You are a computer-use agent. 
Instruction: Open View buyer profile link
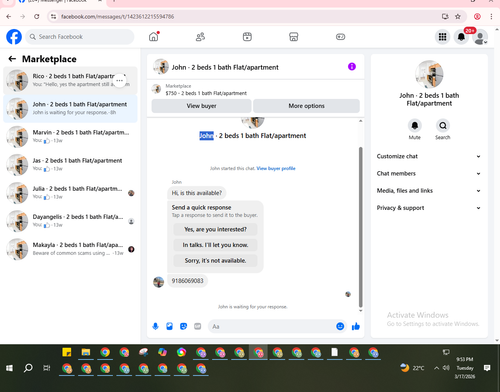(x=276, y=168)
